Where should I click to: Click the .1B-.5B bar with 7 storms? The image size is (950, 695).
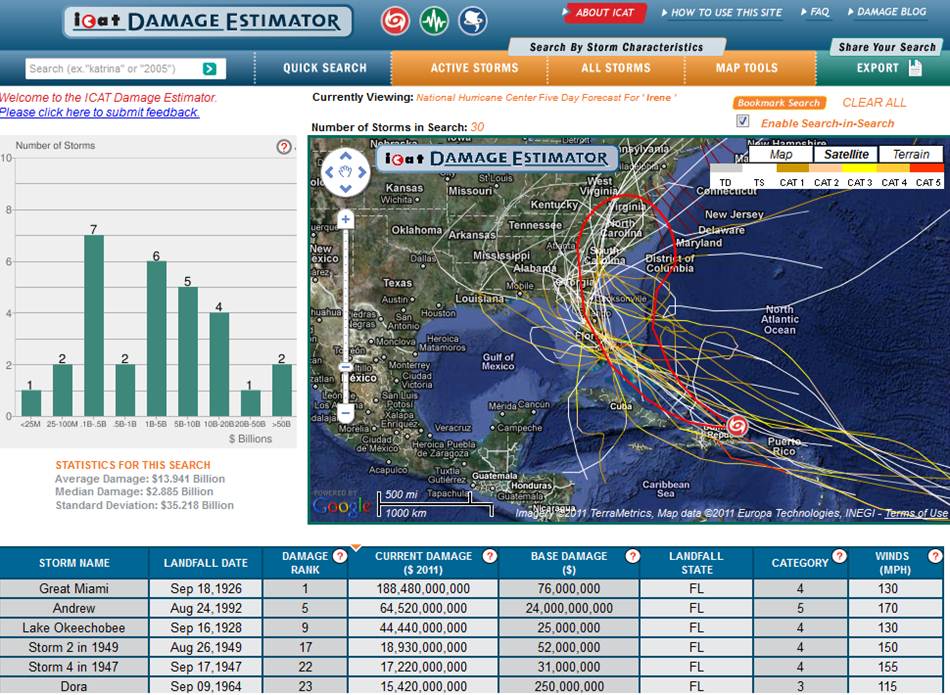coord(94,325)
